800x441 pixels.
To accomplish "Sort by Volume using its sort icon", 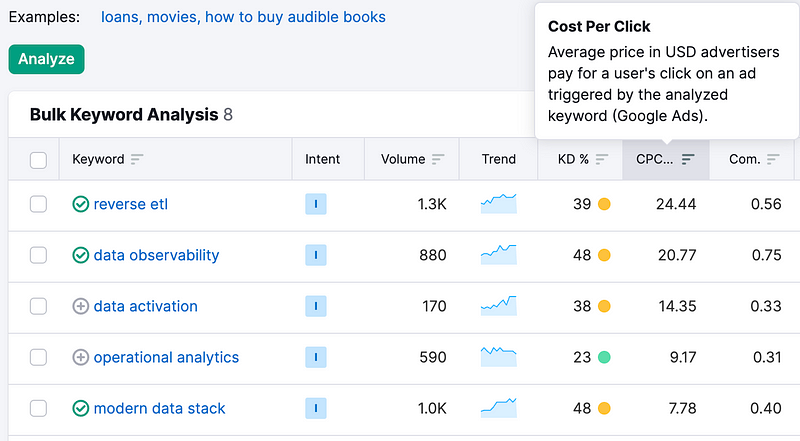I will (x=438, y=159).
